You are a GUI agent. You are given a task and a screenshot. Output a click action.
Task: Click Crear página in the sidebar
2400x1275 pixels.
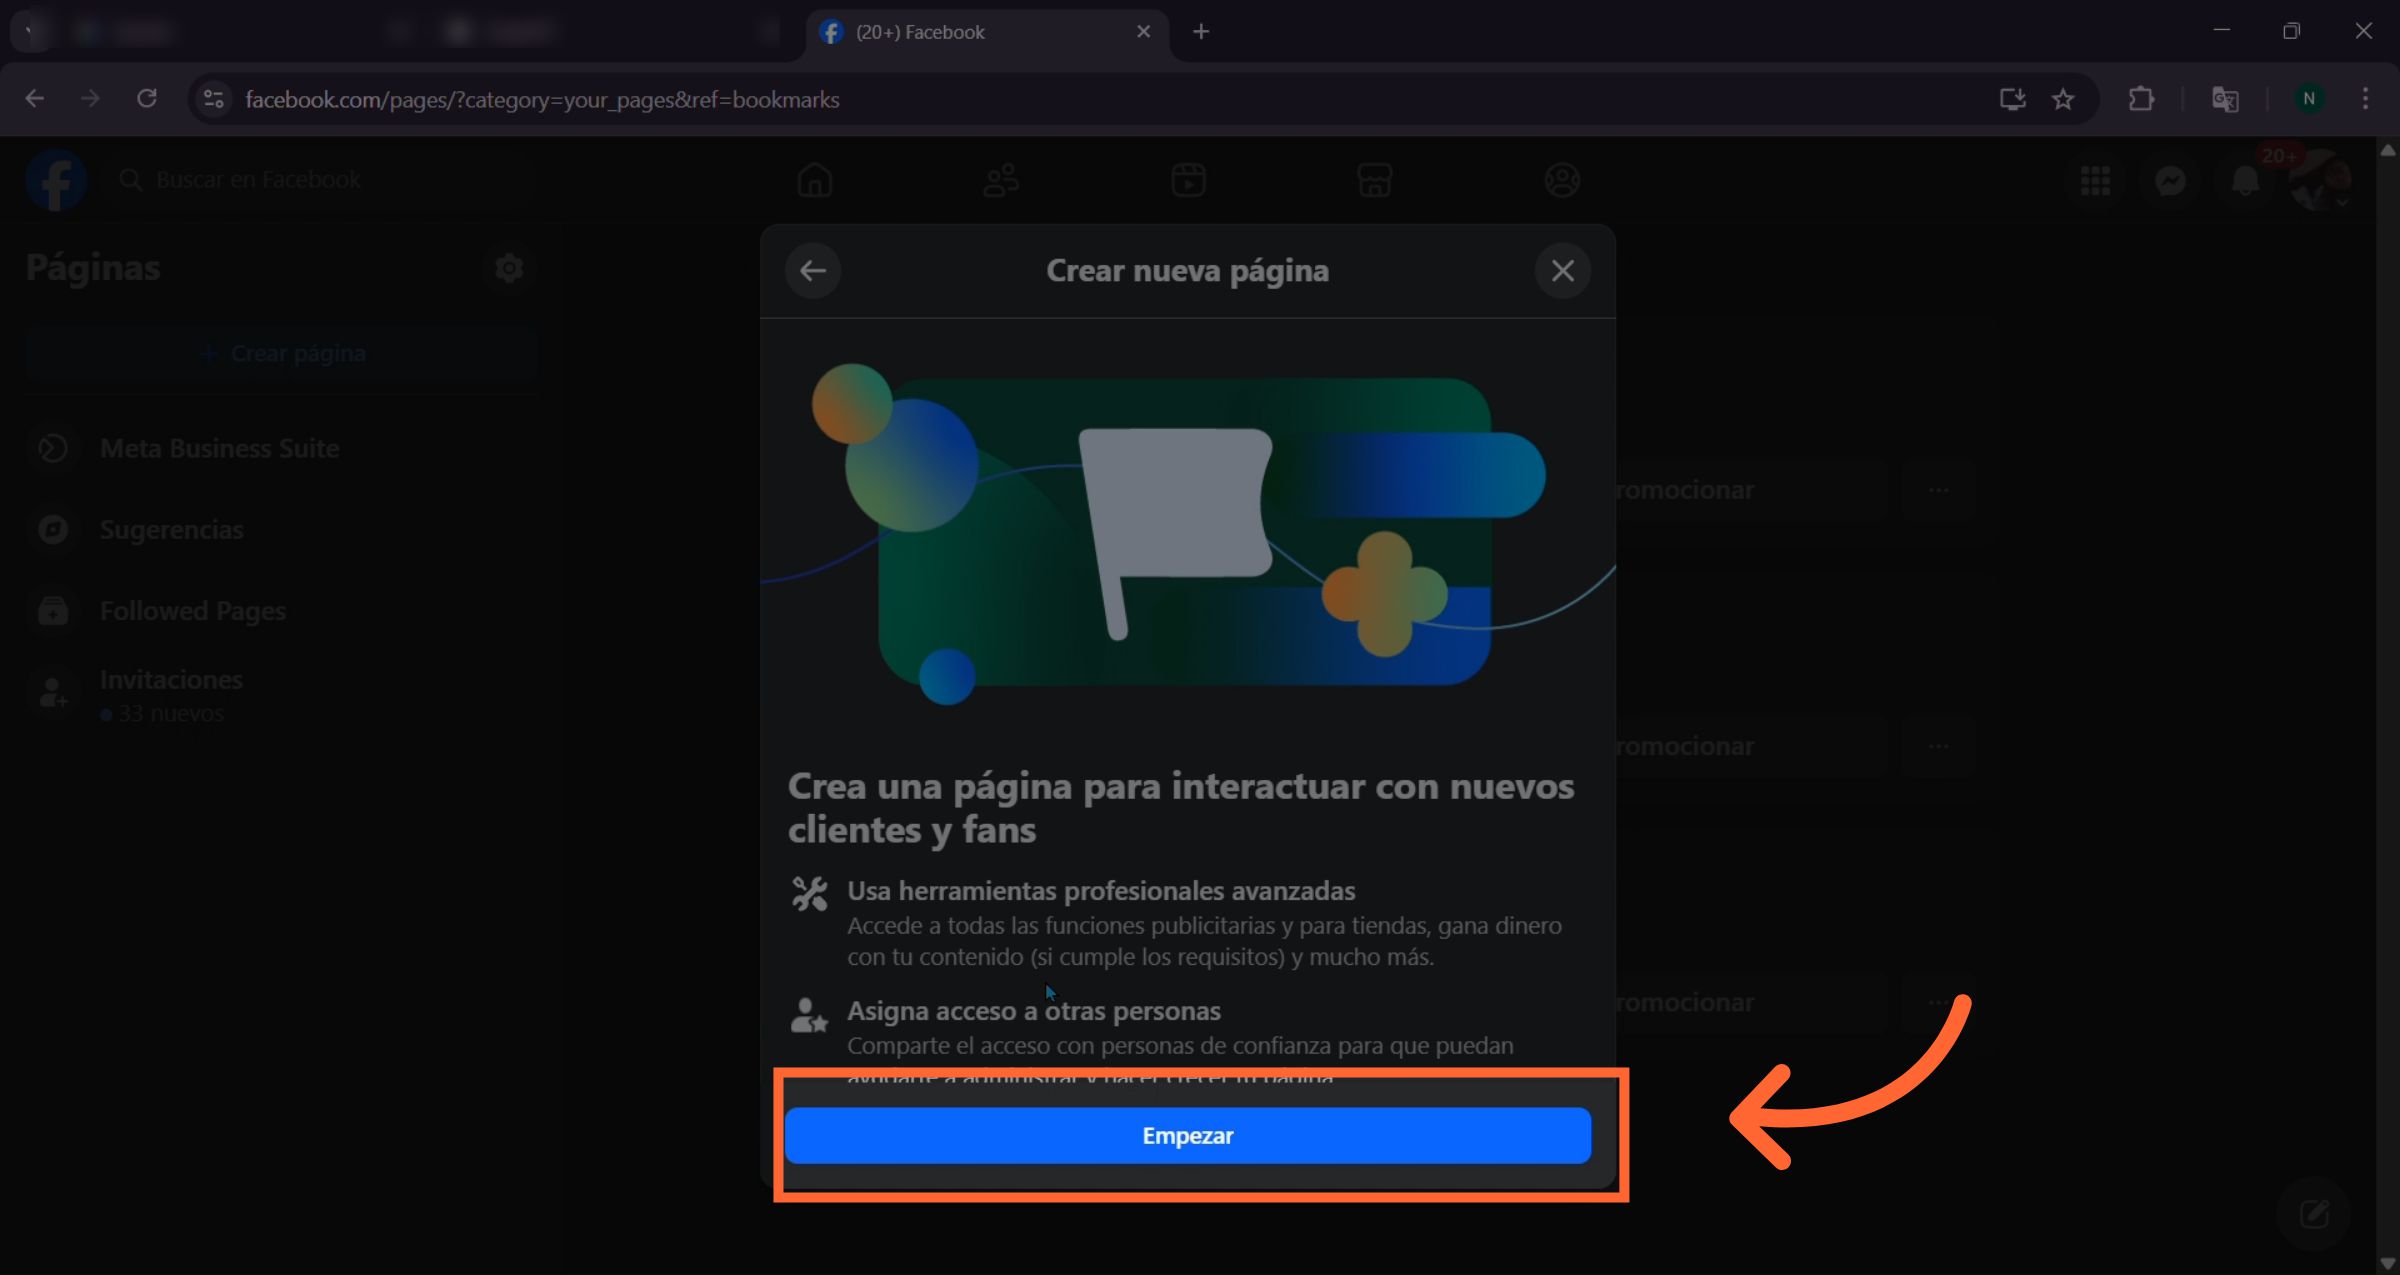[283, 352]
